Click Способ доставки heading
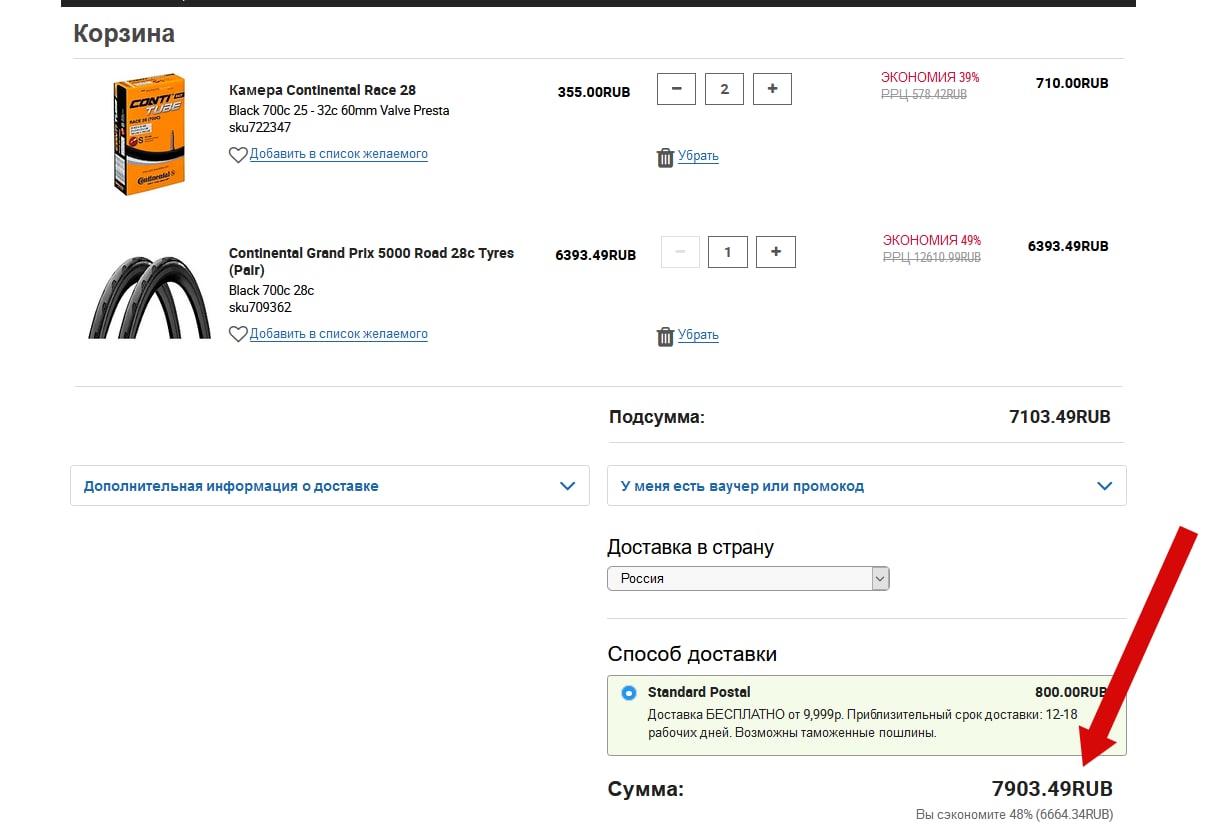Image resolution: width=1230 pixels, height=824 pixels. 692,654
